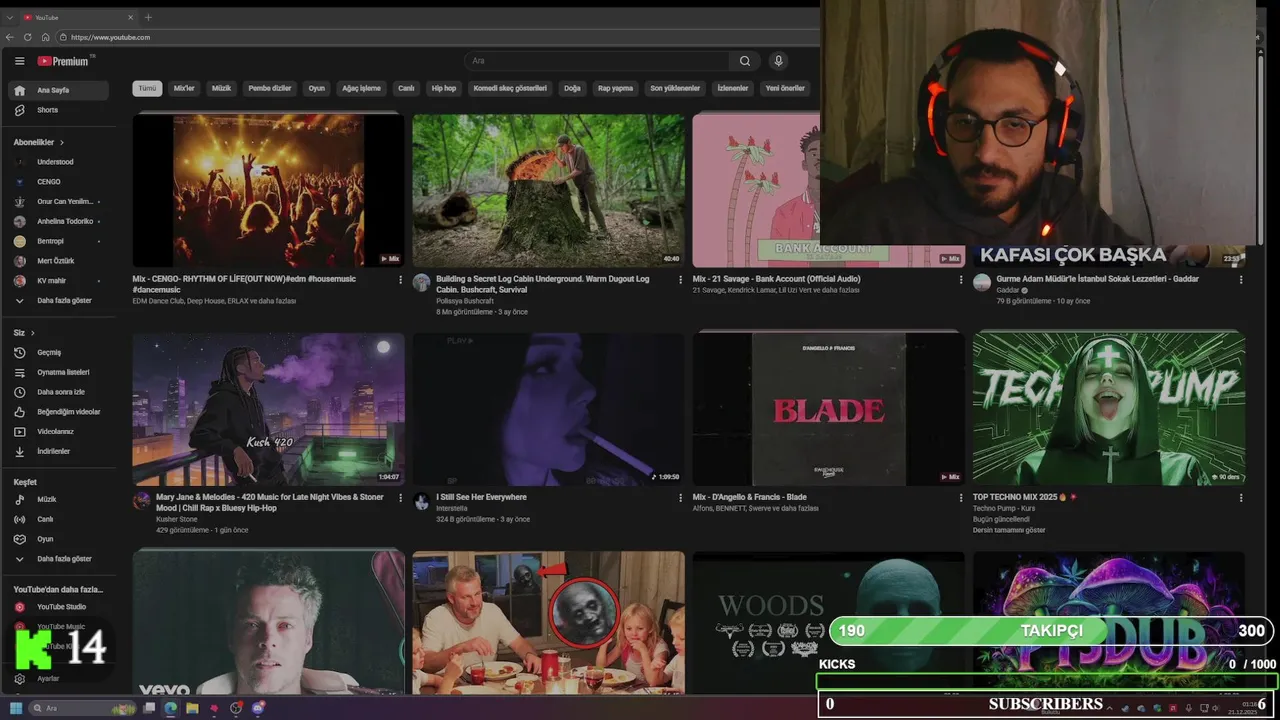Open YouTube Studio in the sidebar
Screen dimensions: 1280x720
(x=58, y=607)
